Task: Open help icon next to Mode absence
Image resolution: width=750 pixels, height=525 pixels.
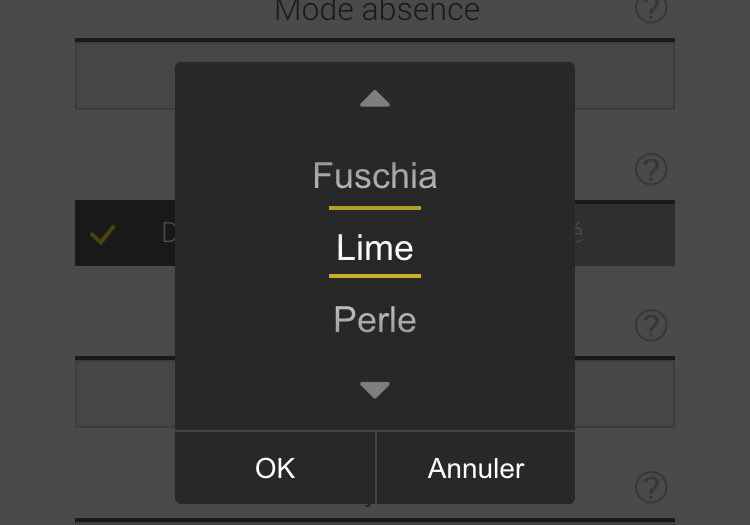Action: [x=651, y=10]
